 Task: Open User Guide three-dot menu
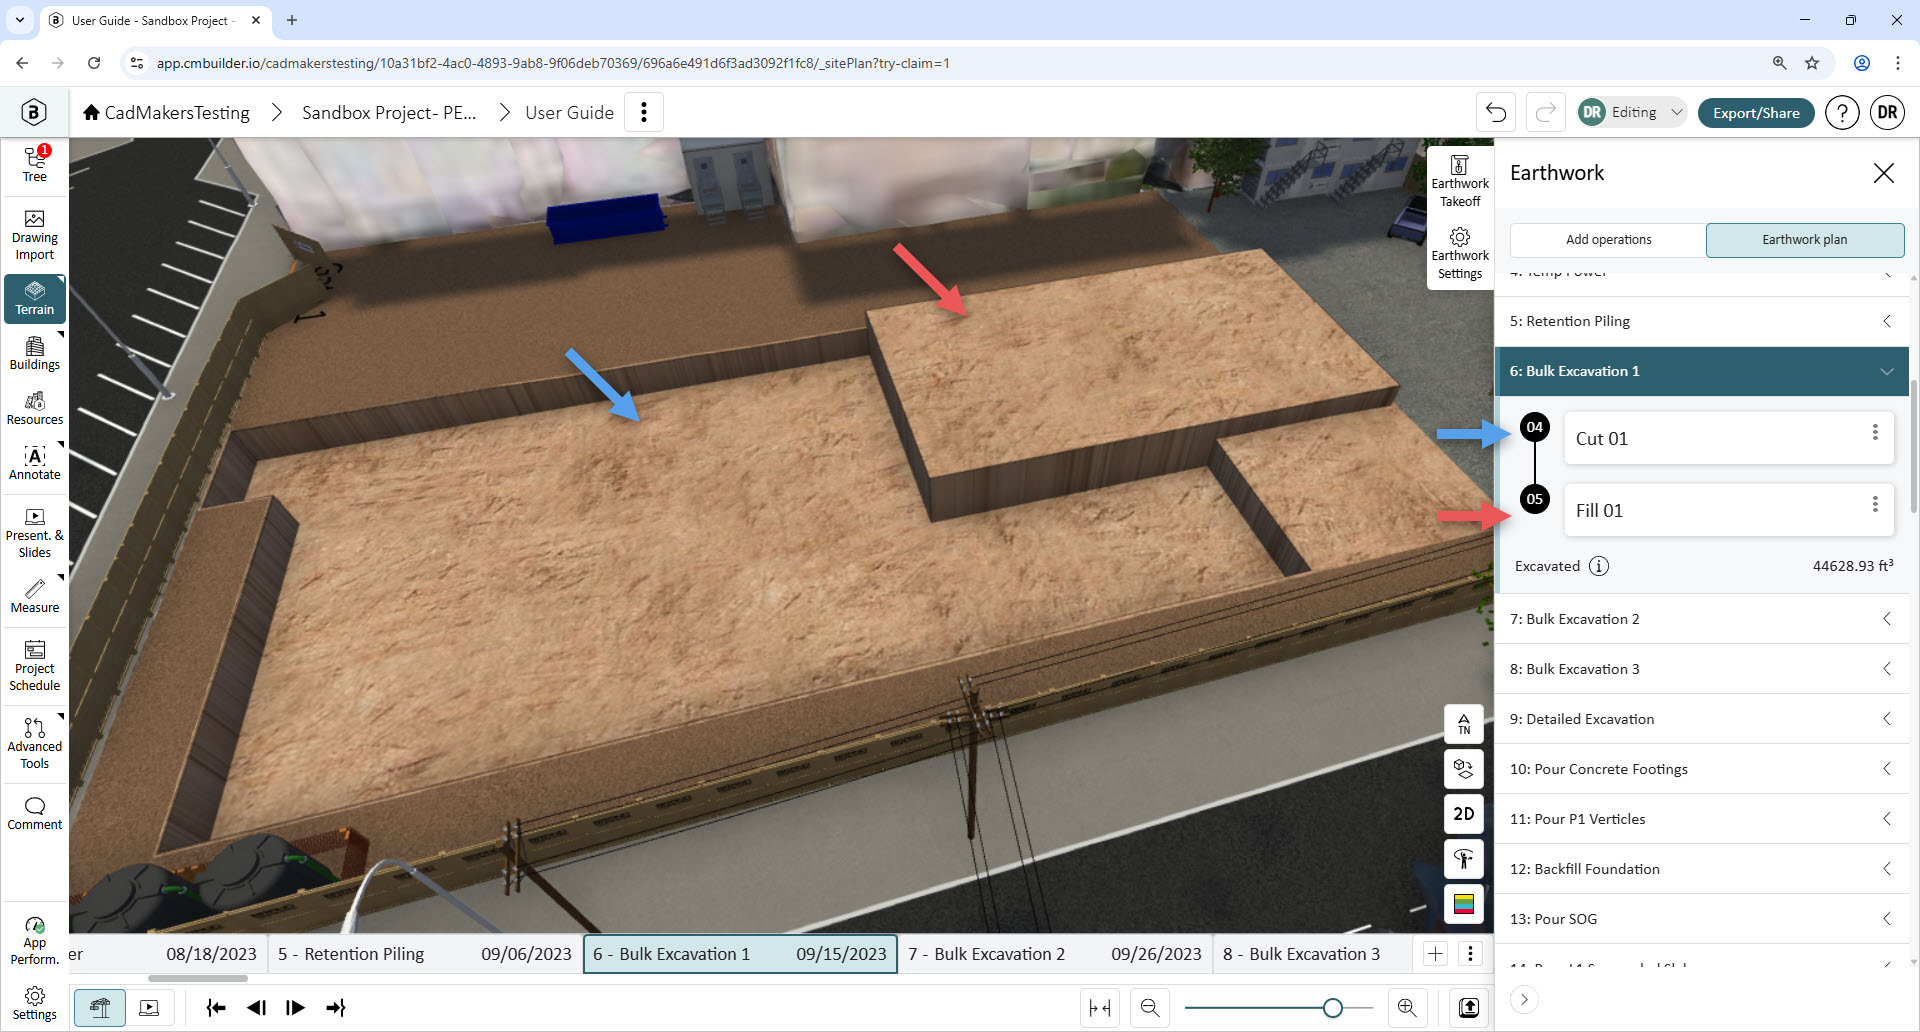644,112
